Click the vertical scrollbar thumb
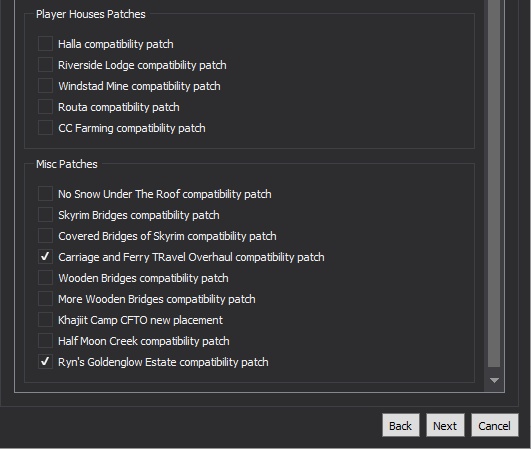The height and width of the screenshot is (449, 531). pyautogui.click(x=494, y=183)
